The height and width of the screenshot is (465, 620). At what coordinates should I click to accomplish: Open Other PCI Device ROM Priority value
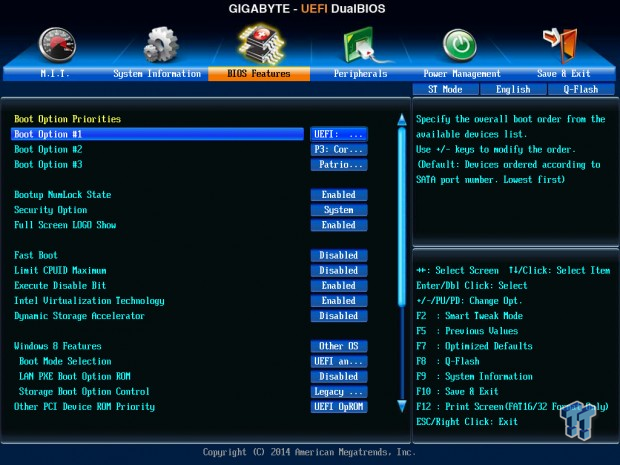click(339, 407)
